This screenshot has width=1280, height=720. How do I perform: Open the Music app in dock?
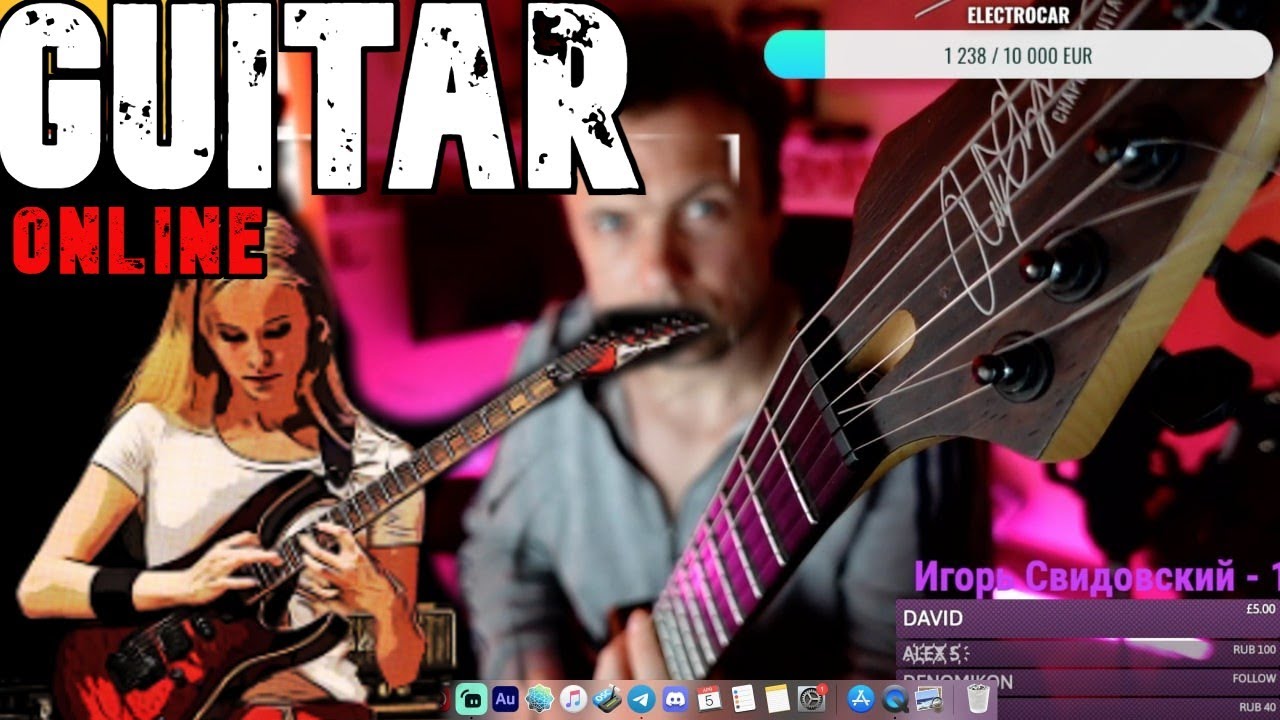pyautogui.click(x=573, y=700)
